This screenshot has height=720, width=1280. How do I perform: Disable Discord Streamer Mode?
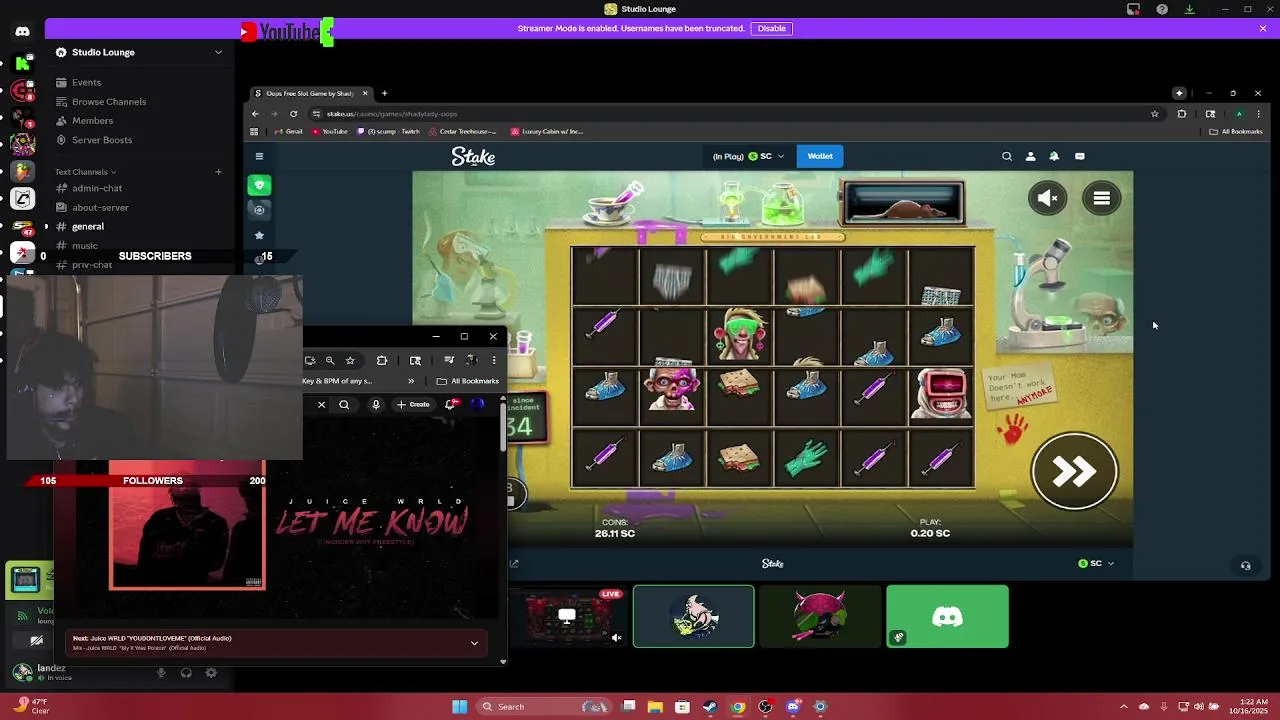pos(771,28)
